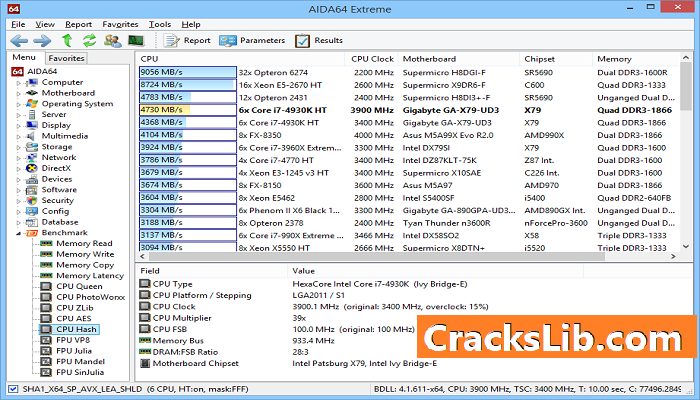Sort by CPU Clock column header
This screenshot has height=400, width=700.
pos(371,59)
